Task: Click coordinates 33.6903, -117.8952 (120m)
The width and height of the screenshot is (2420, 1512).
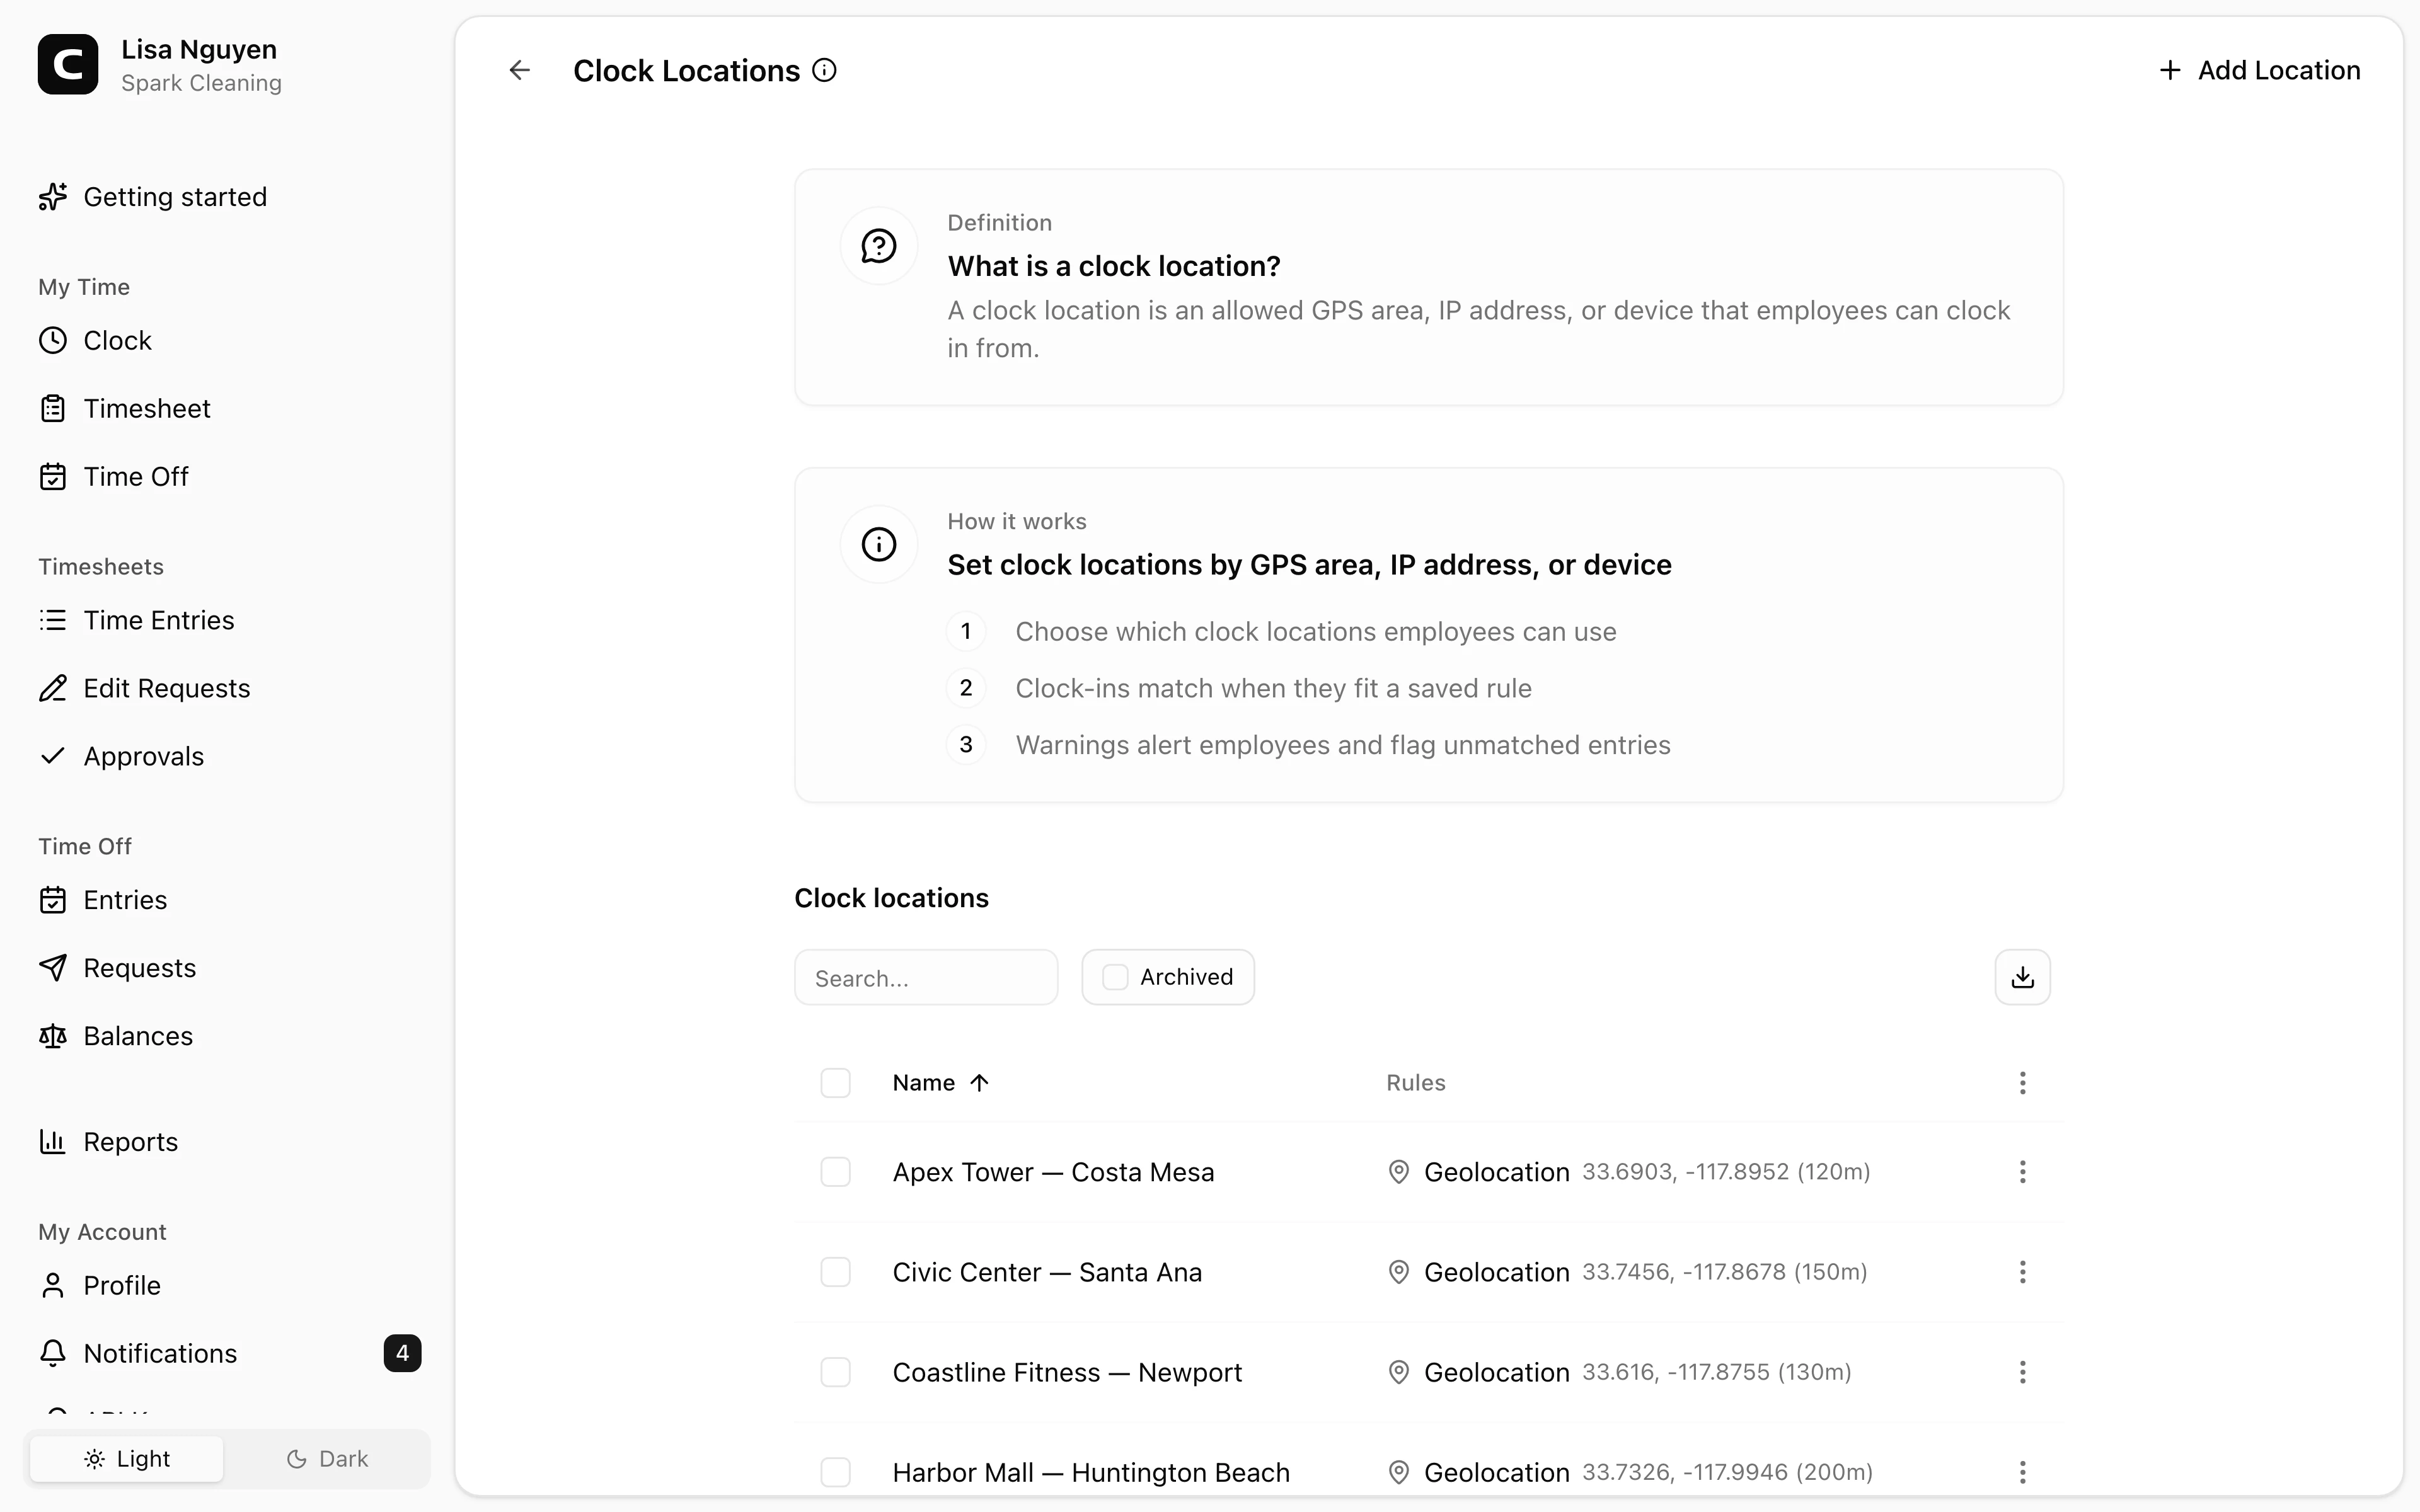Action: tap(1726, 1172)
